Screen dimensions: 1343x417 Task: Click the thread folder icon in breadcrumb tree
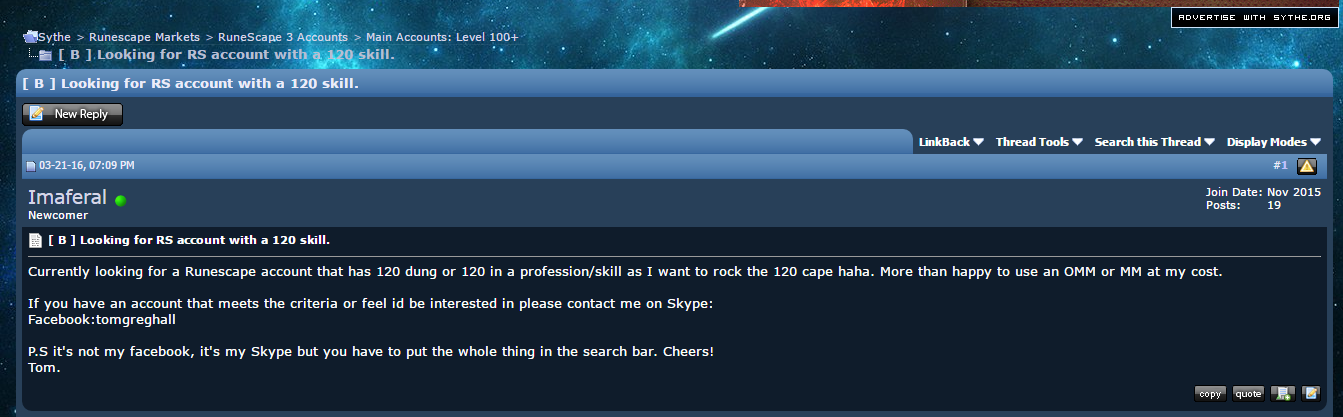(45, 55)
